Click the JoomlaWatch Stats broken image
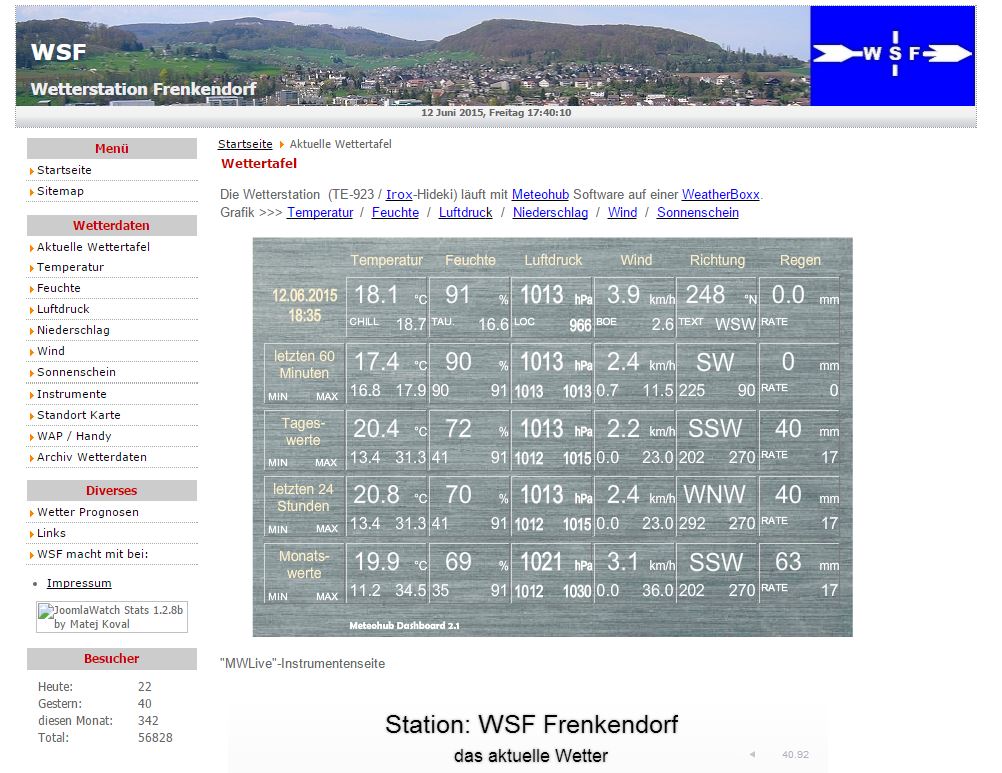Screen dimensions: 1002x773 [112, 617]
